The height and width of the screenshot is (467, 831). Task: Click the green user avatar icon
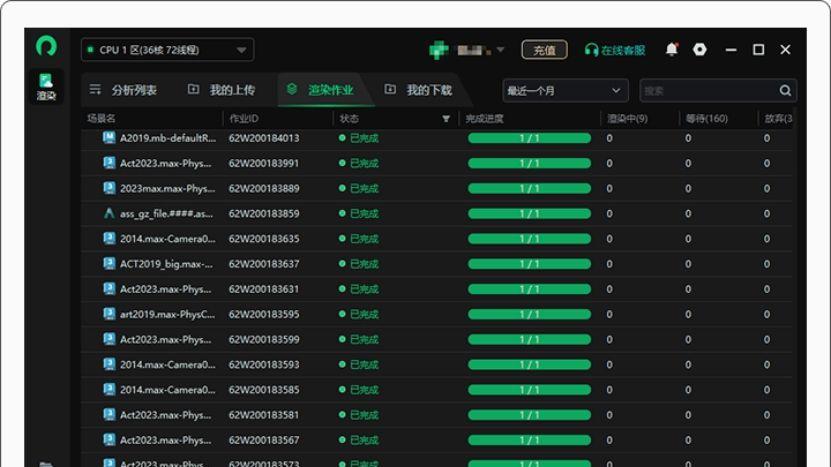pos(438,50)
